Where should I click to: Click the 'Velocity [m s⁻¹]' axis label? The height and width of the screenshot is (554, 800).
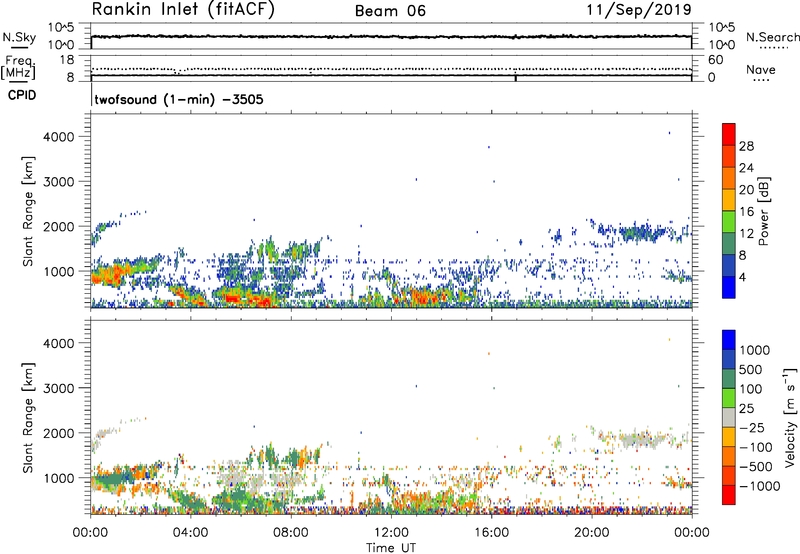tap(790, 417)
